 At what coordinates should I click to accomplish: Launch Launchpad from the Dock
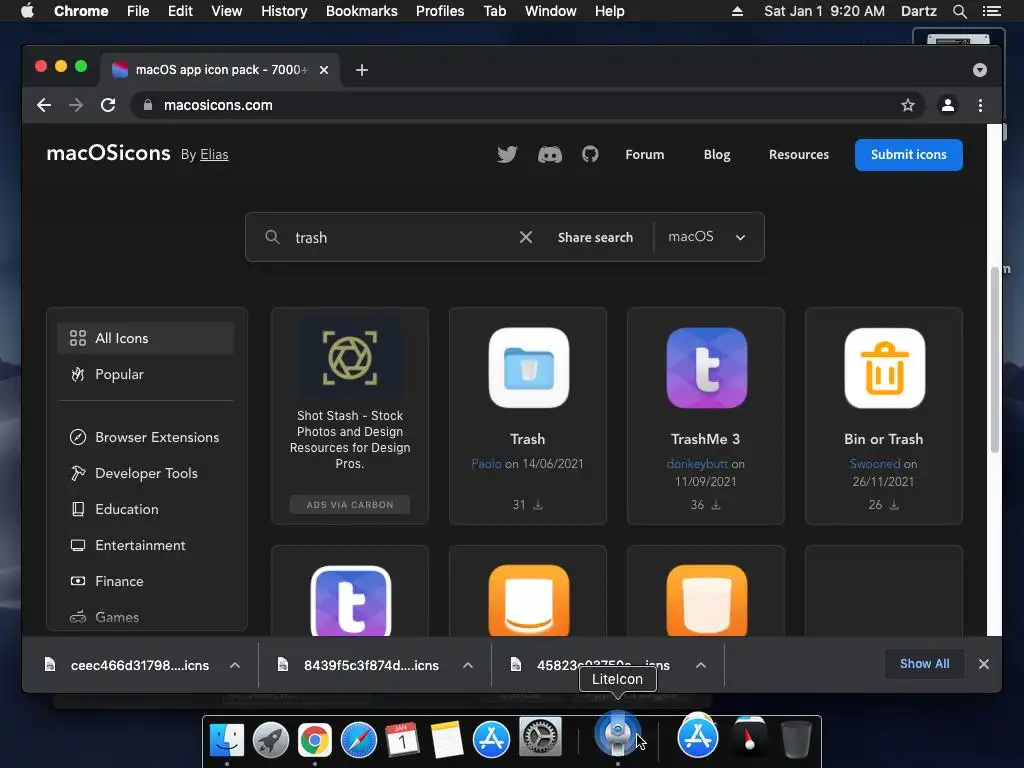pos(270,739)
